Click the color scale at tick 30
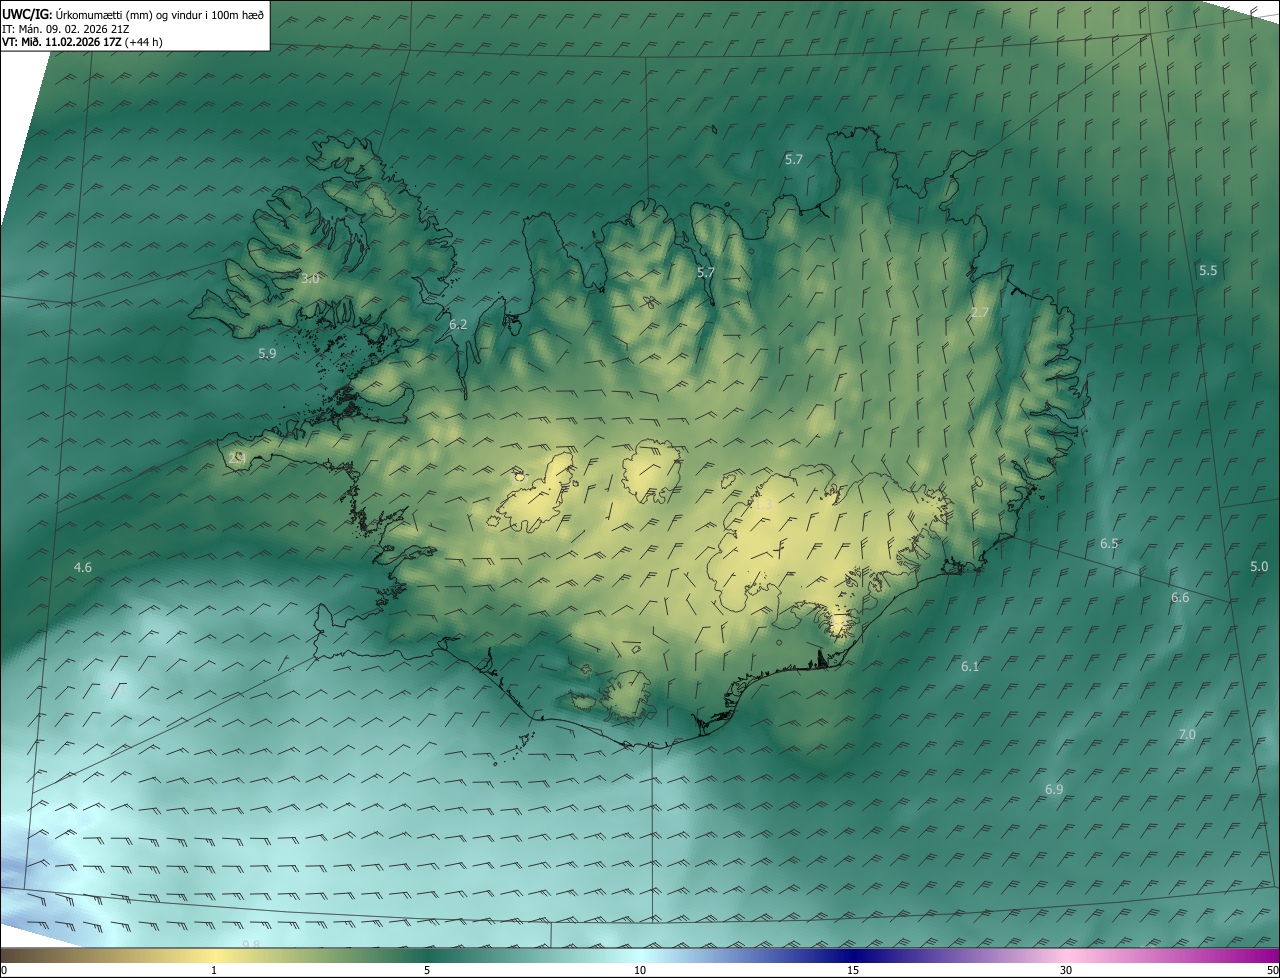Screen dimensions: 1280x978 pyautogui.click(x=1066, y=970)
